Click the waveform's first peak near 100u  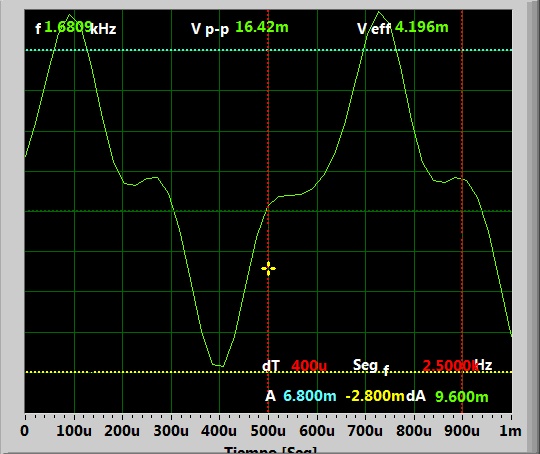coord(70,15)
